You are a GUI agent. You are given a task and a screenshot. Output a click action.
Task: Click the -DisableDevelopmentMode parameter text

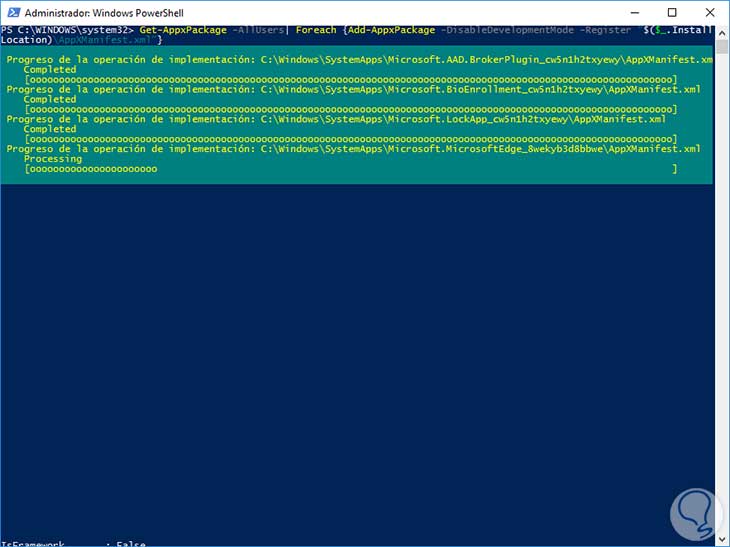tap(507, 30)
